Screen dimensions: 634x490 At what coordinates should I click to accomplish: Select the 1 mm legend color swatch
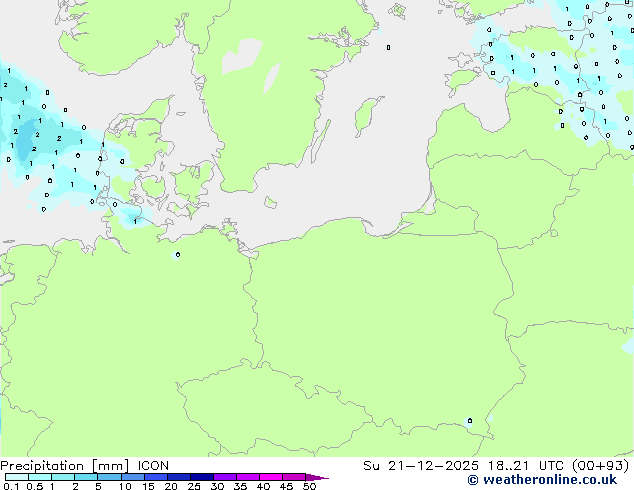63,477
